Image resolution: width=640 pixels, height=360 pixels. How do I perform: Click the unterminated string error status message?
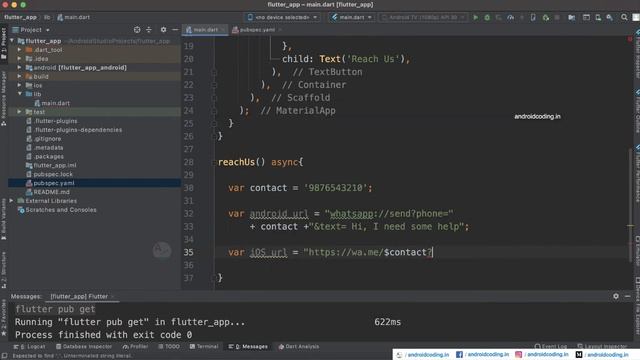tap(72, 356)
